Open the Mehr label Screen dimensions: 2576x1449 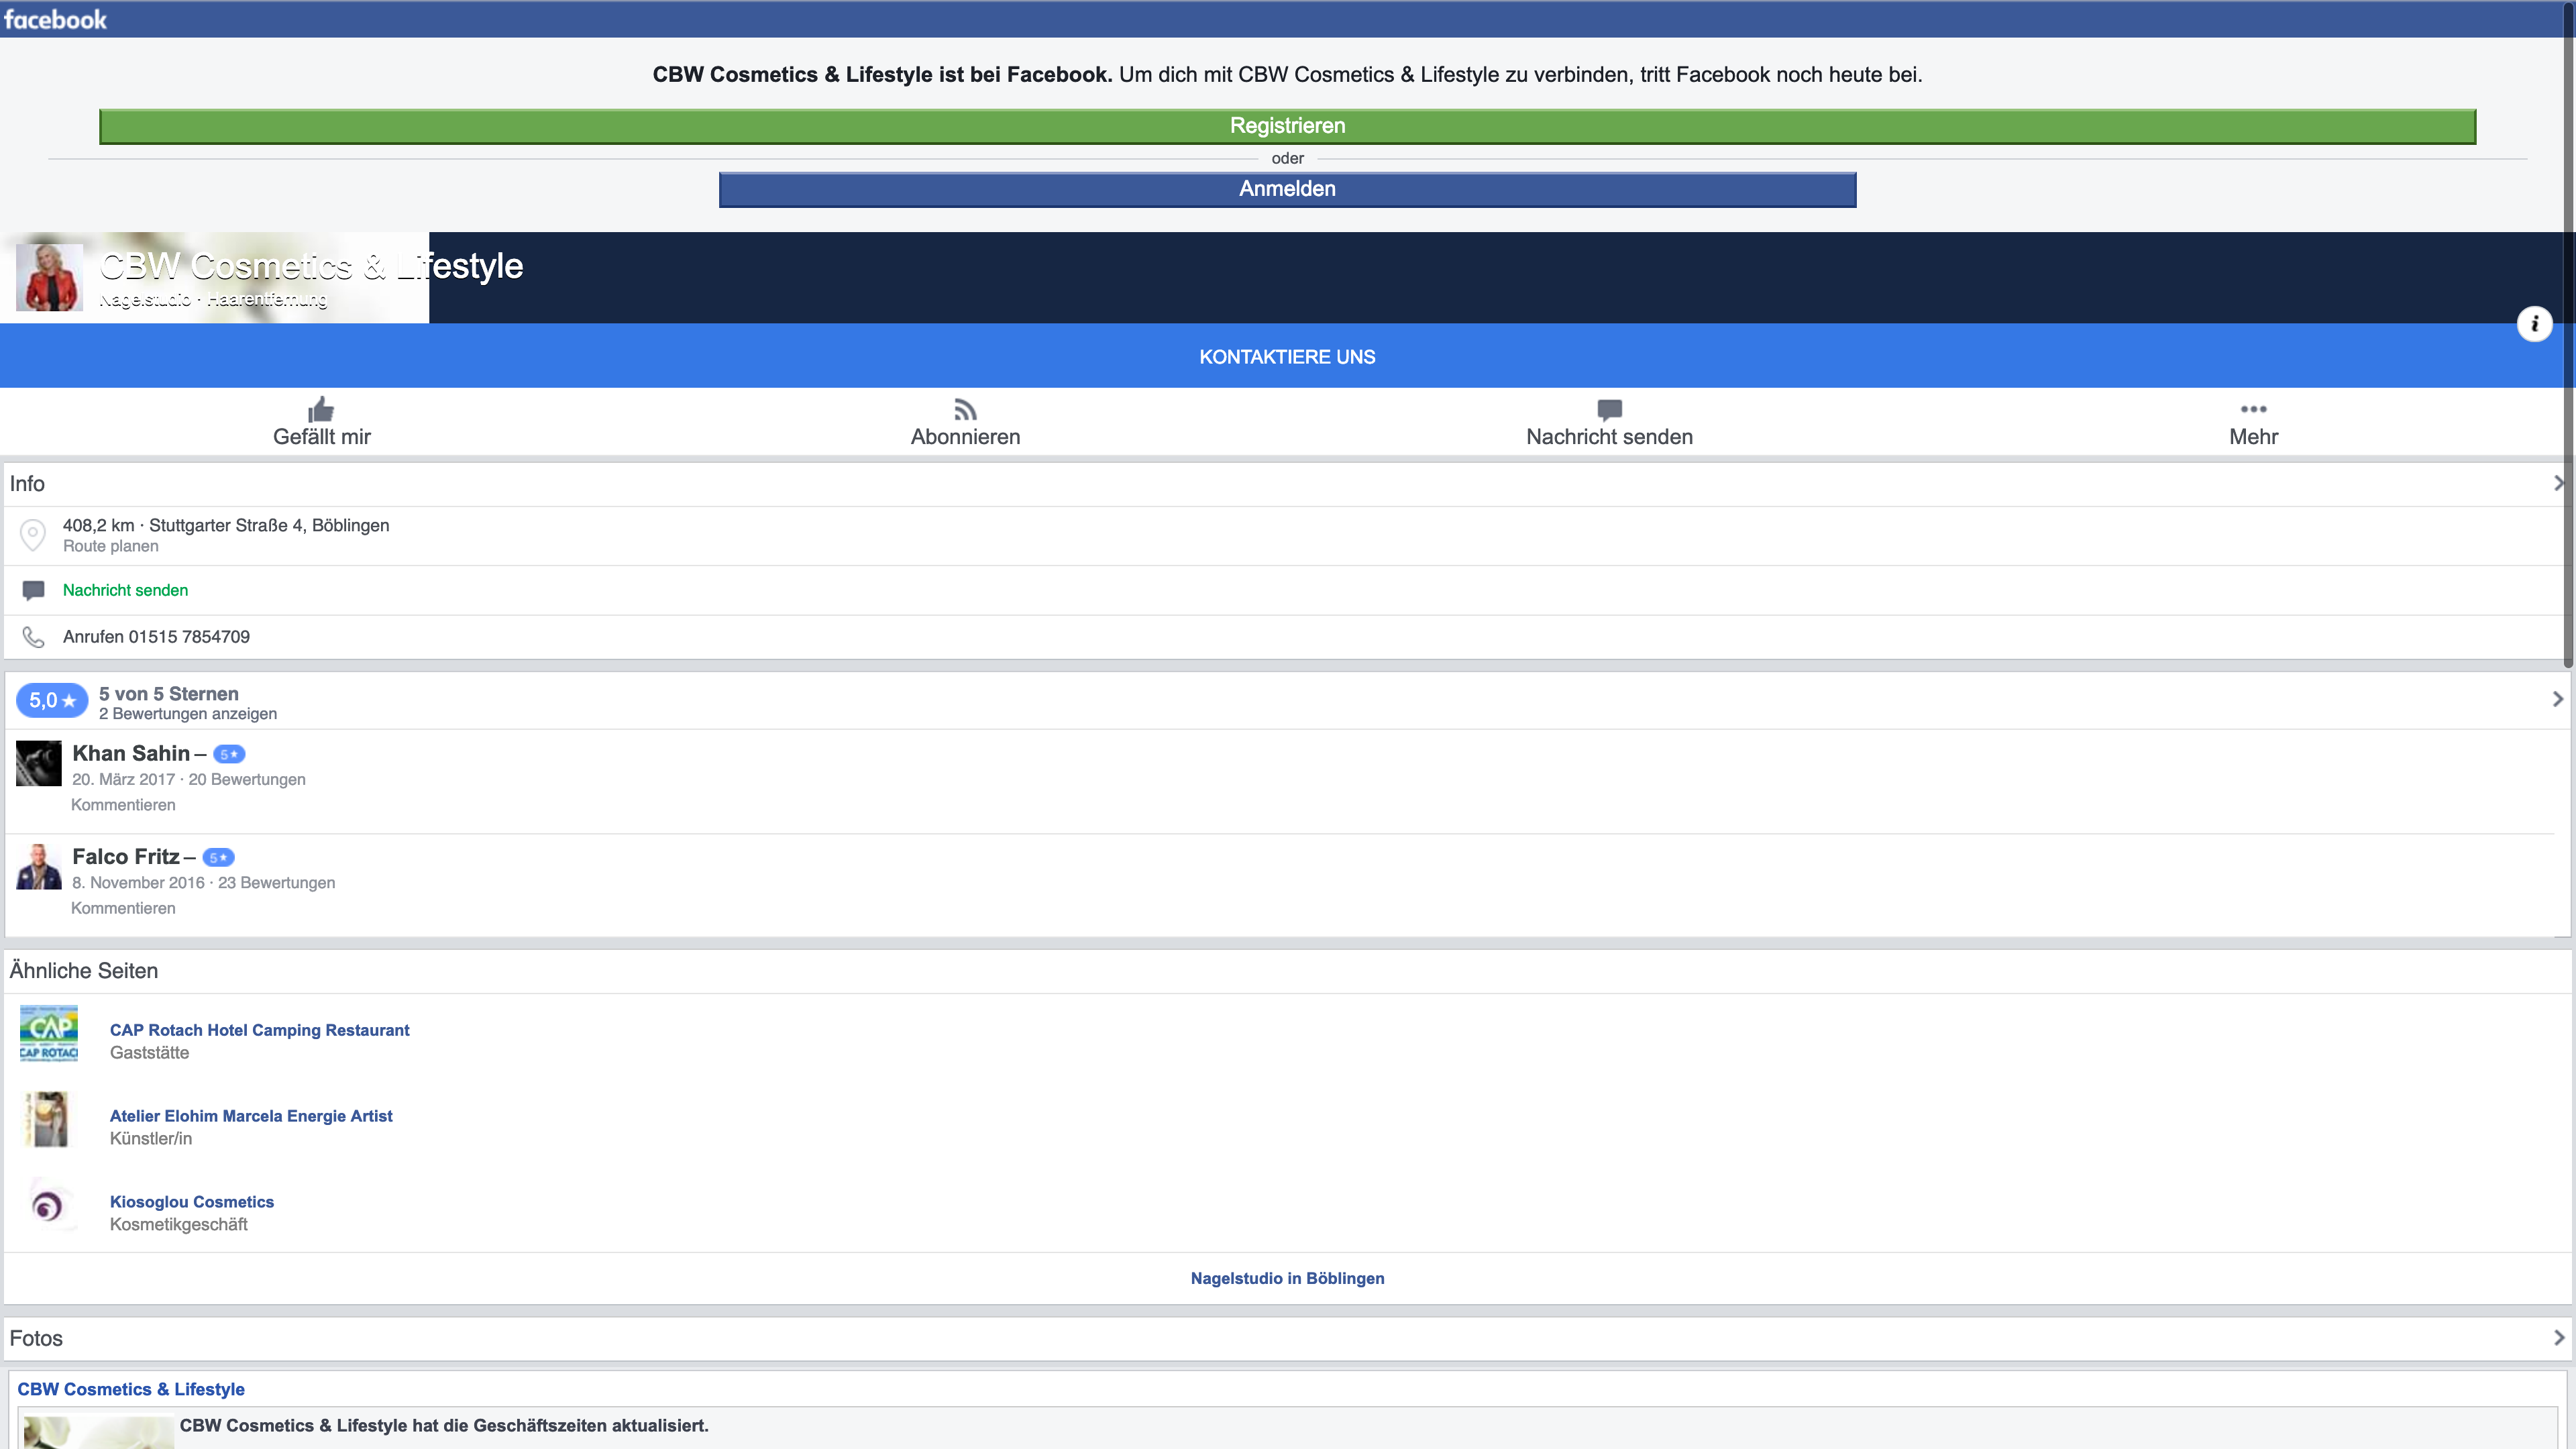[2253, 437]
